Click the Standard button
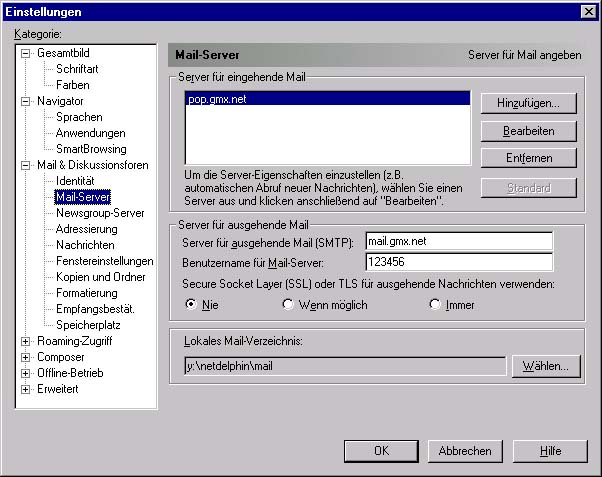This screenshot has height=477, width=602. (x=529, y=188)
